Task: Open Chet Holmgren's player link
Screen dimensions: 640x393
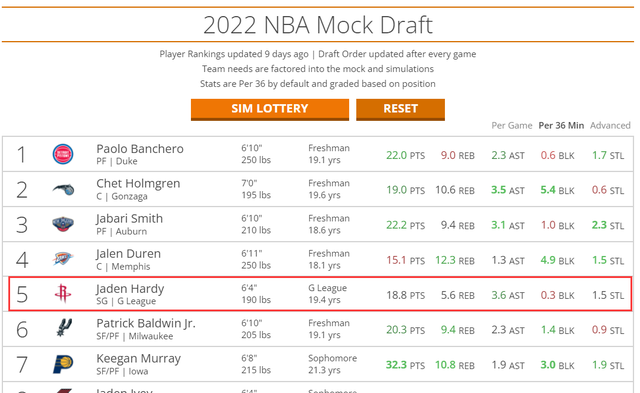Action: coord(138,184)
